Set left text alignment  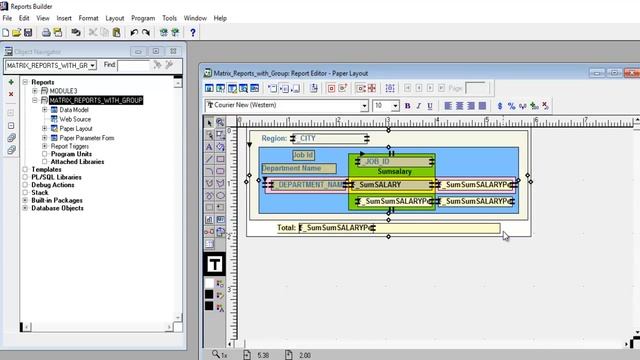coord(448,106)
